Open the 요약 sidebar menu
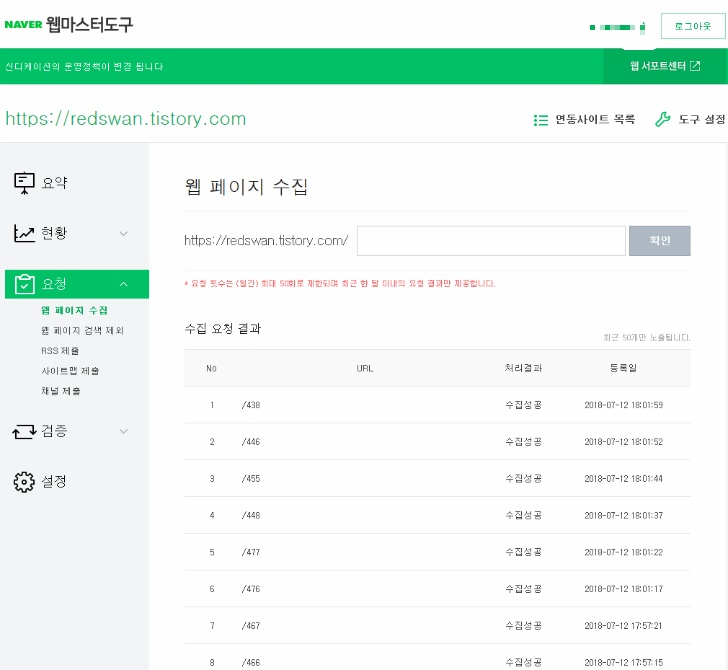The height and width of the screenshot is (670, 728). (x=54, y=183)
